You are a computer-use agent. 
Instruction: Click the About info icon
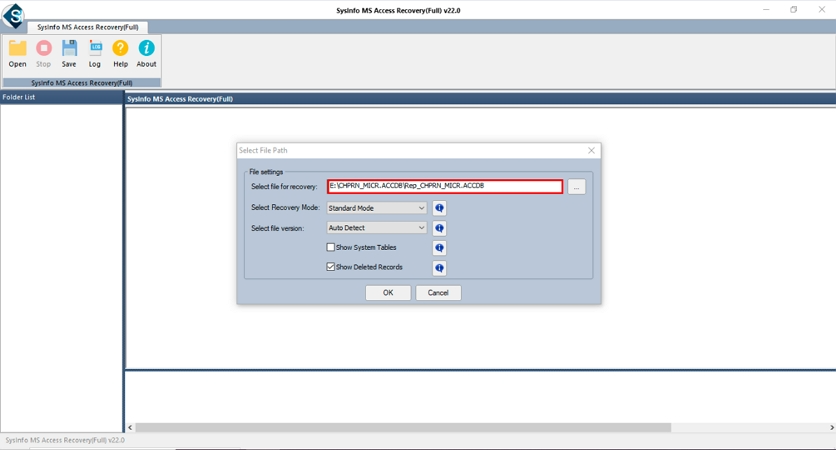pyautogui.click(x=146, y=49)
